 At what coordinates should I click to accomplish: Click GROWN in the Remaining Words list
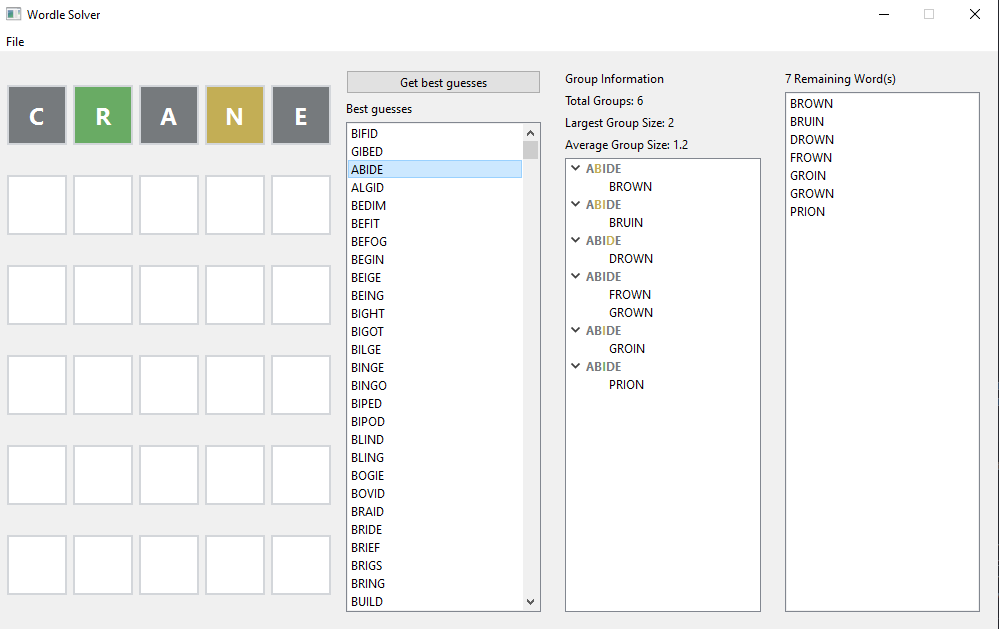click(882, 194)
